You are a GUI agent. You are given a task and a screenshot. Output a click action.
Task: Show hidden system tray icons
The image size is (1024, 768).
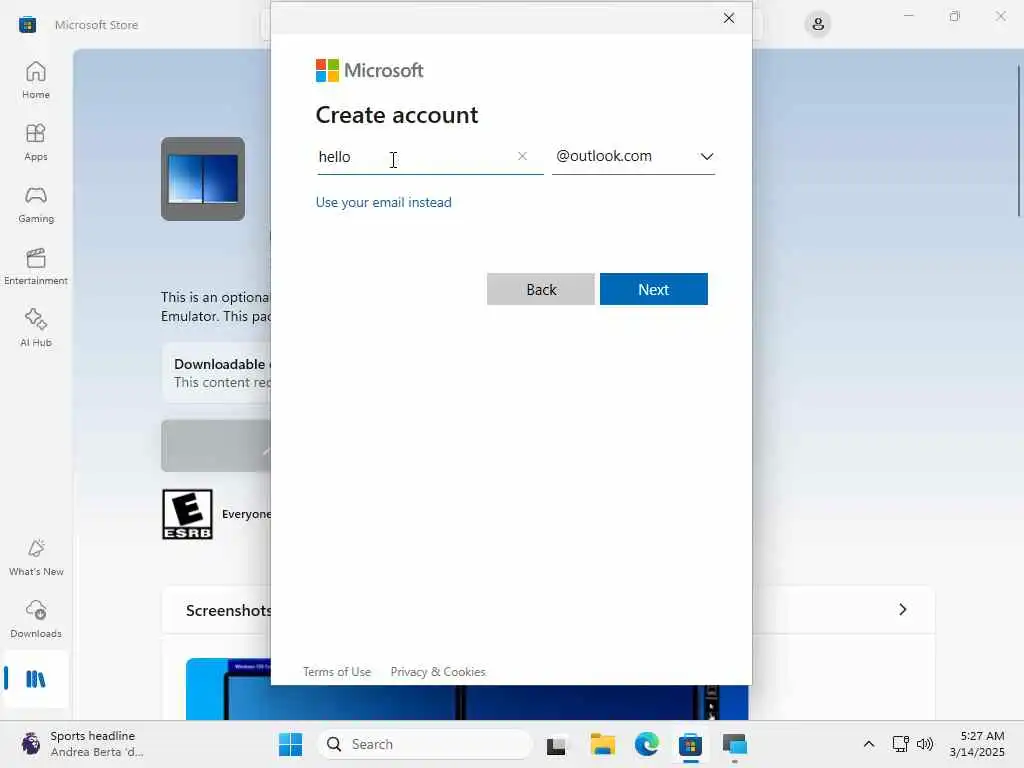click(869, 744)
